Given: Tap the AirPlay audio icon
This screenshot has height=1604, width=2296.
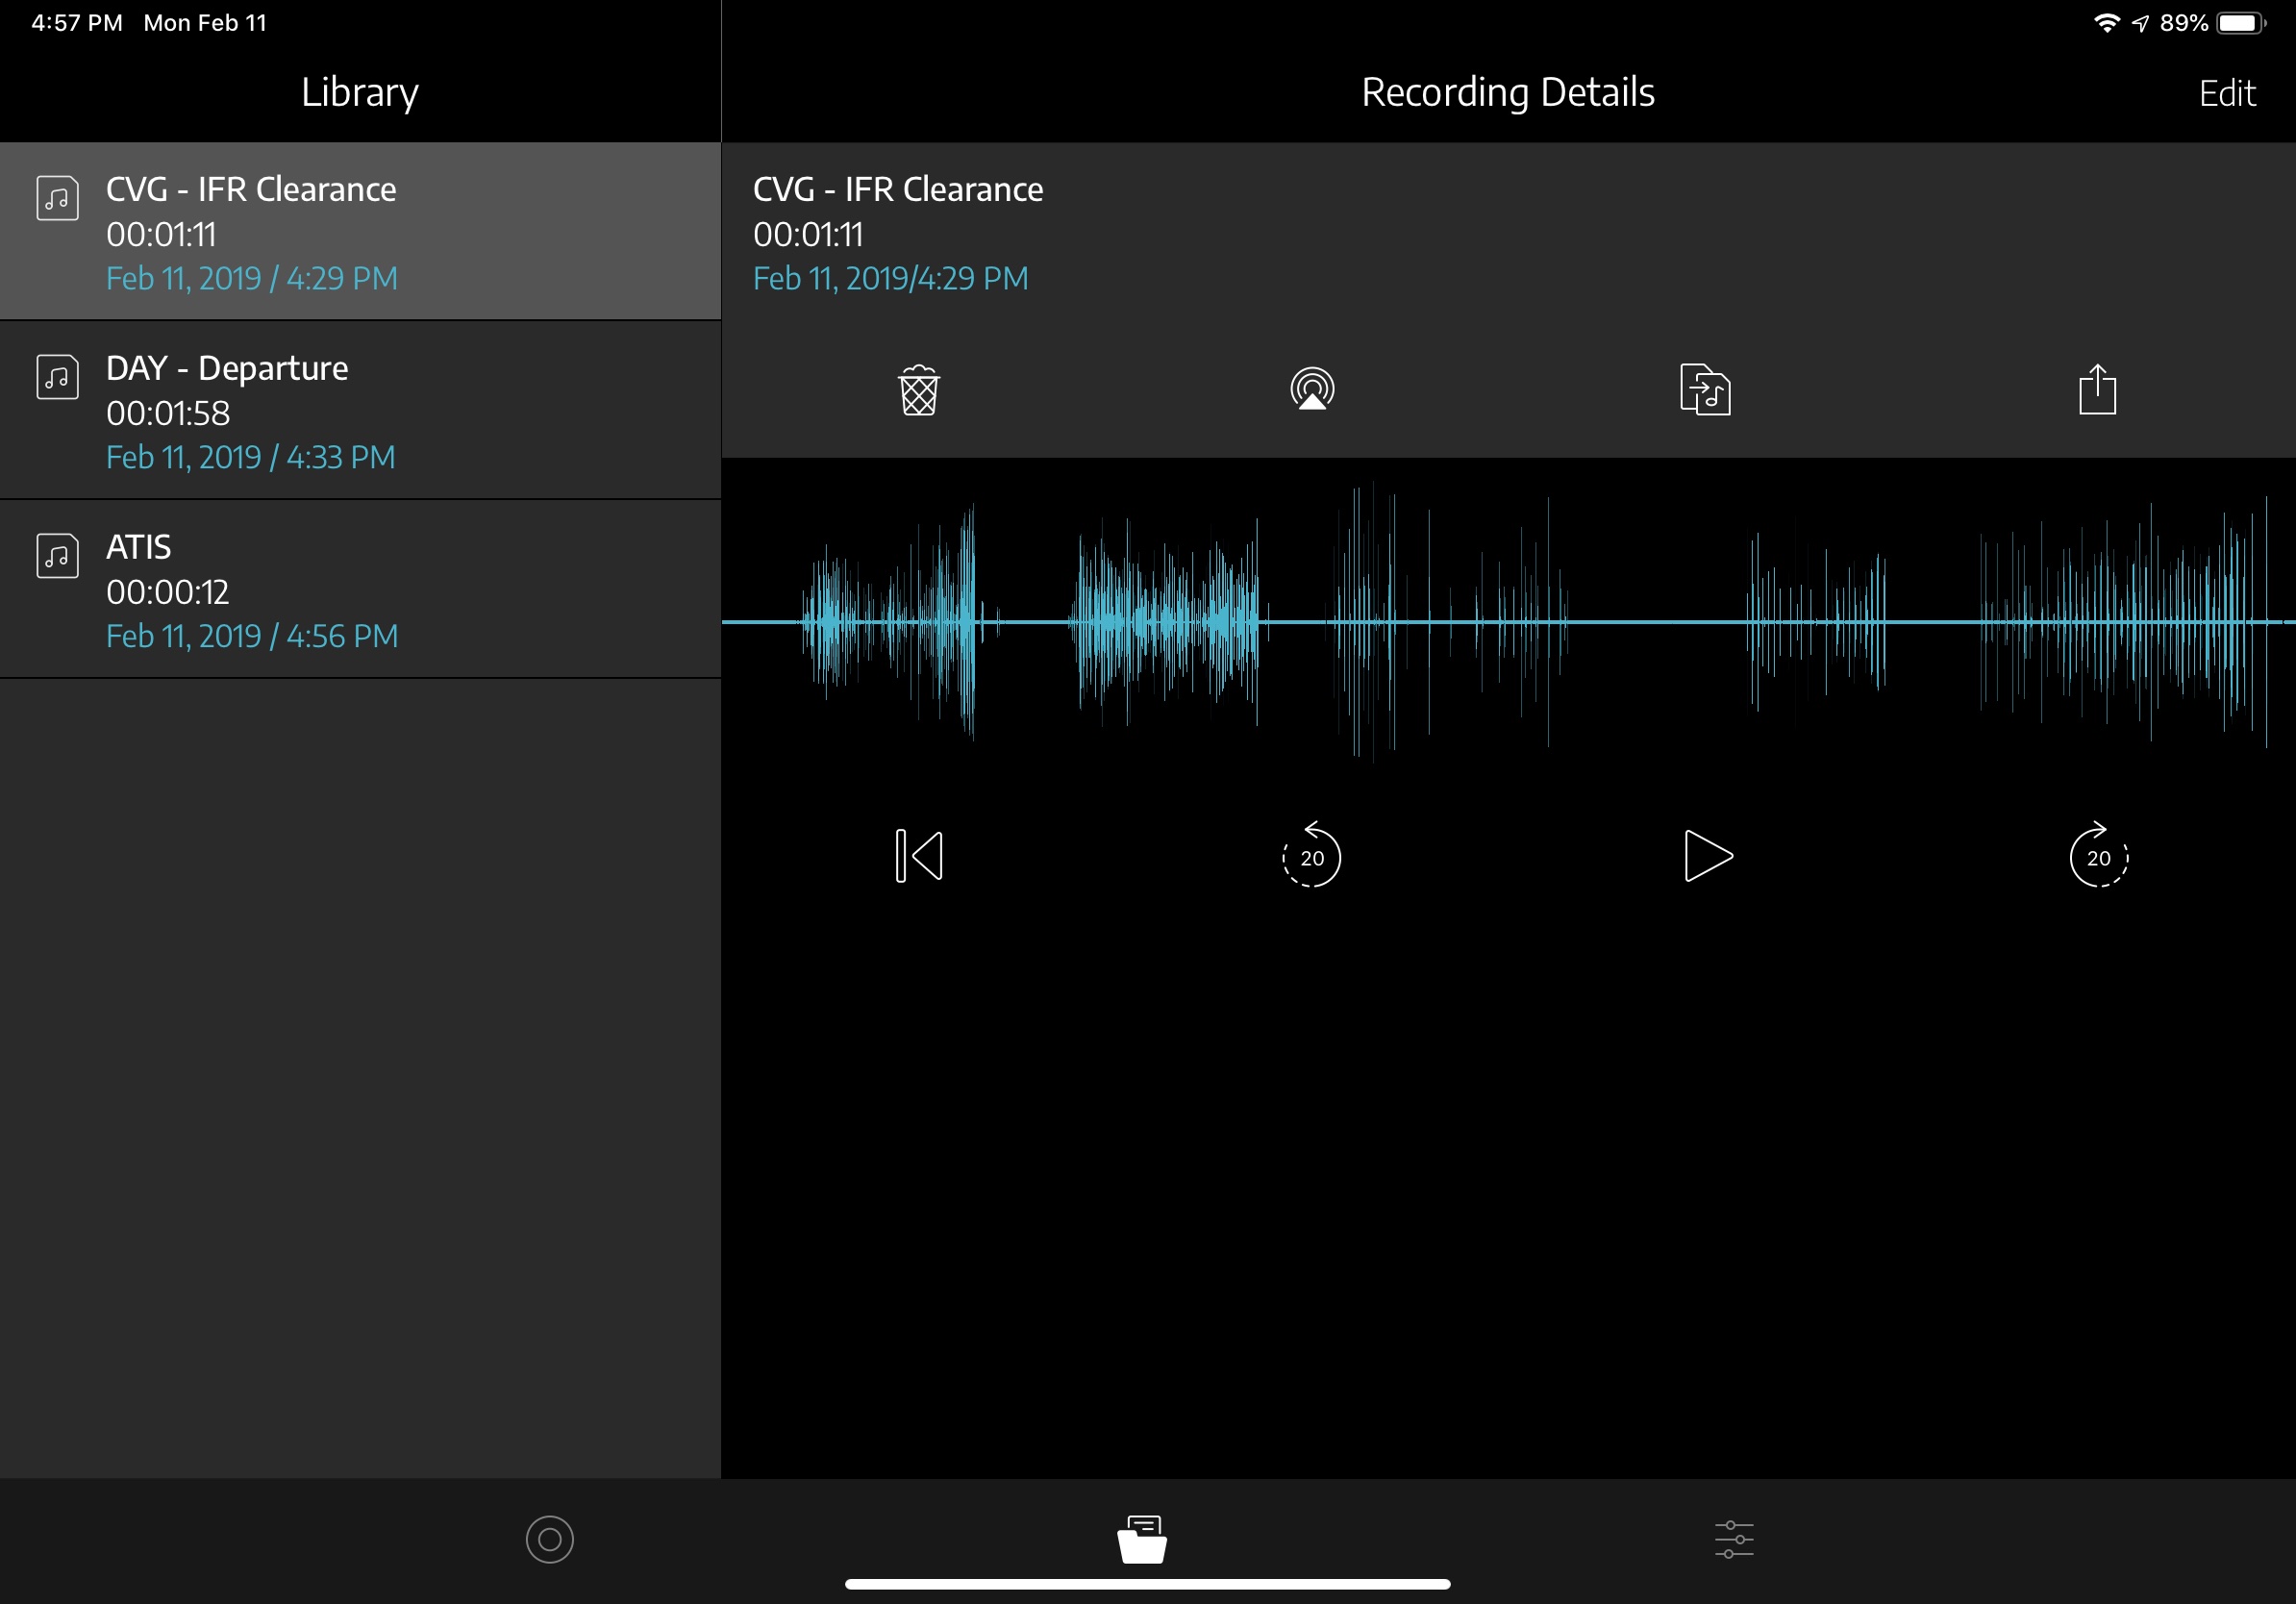Looking at the screenshot, I should [1312, 390].
